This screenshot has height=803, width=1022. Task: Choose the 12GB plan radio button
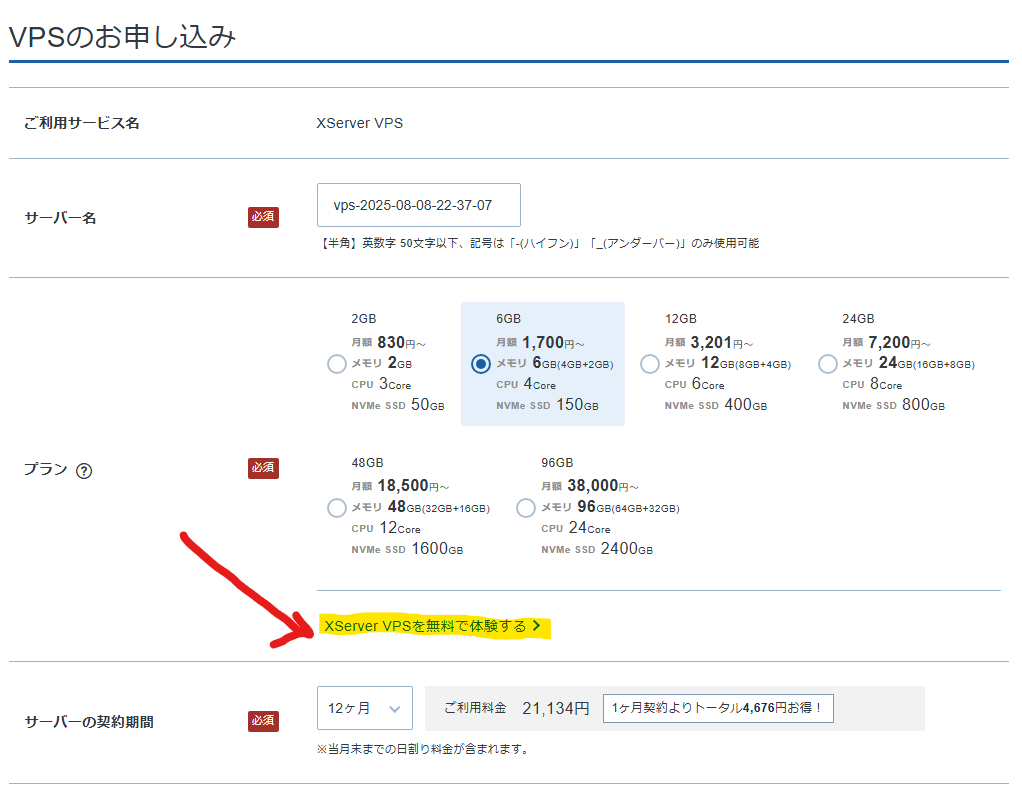(650, 364)
